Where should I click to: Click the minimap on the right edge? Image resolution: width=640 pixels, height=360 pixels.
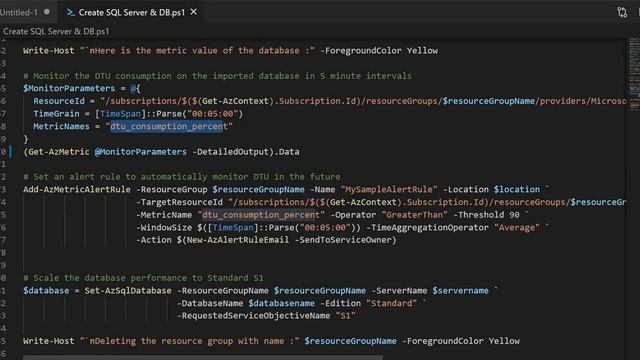634,73
